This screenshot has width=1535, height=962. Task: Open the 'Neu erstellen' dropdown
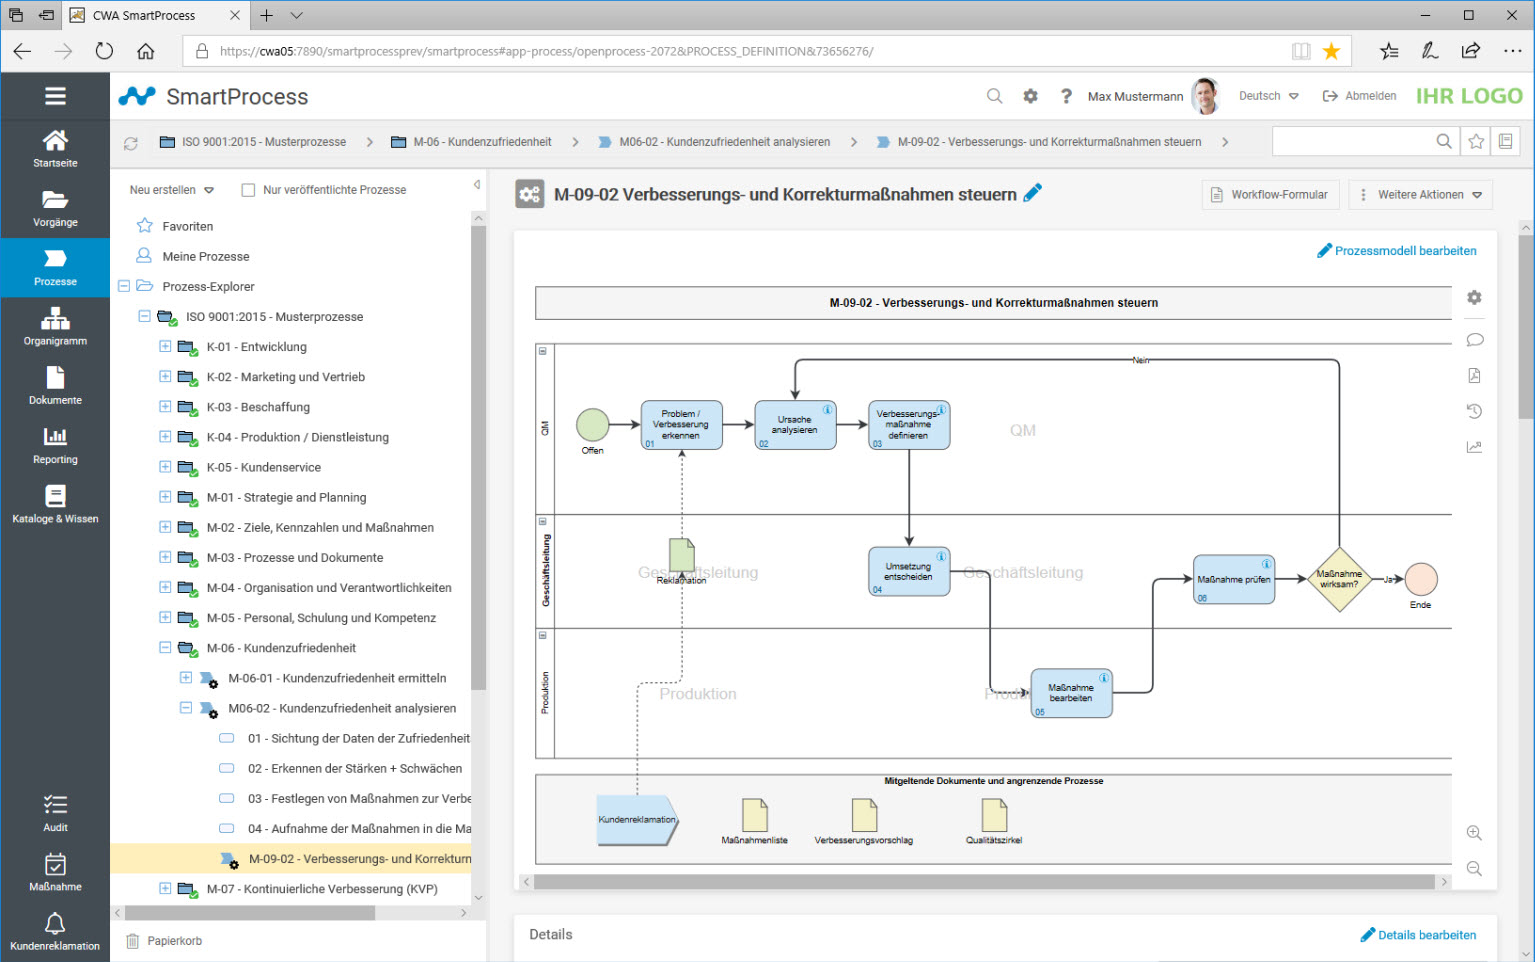[169, 189]
